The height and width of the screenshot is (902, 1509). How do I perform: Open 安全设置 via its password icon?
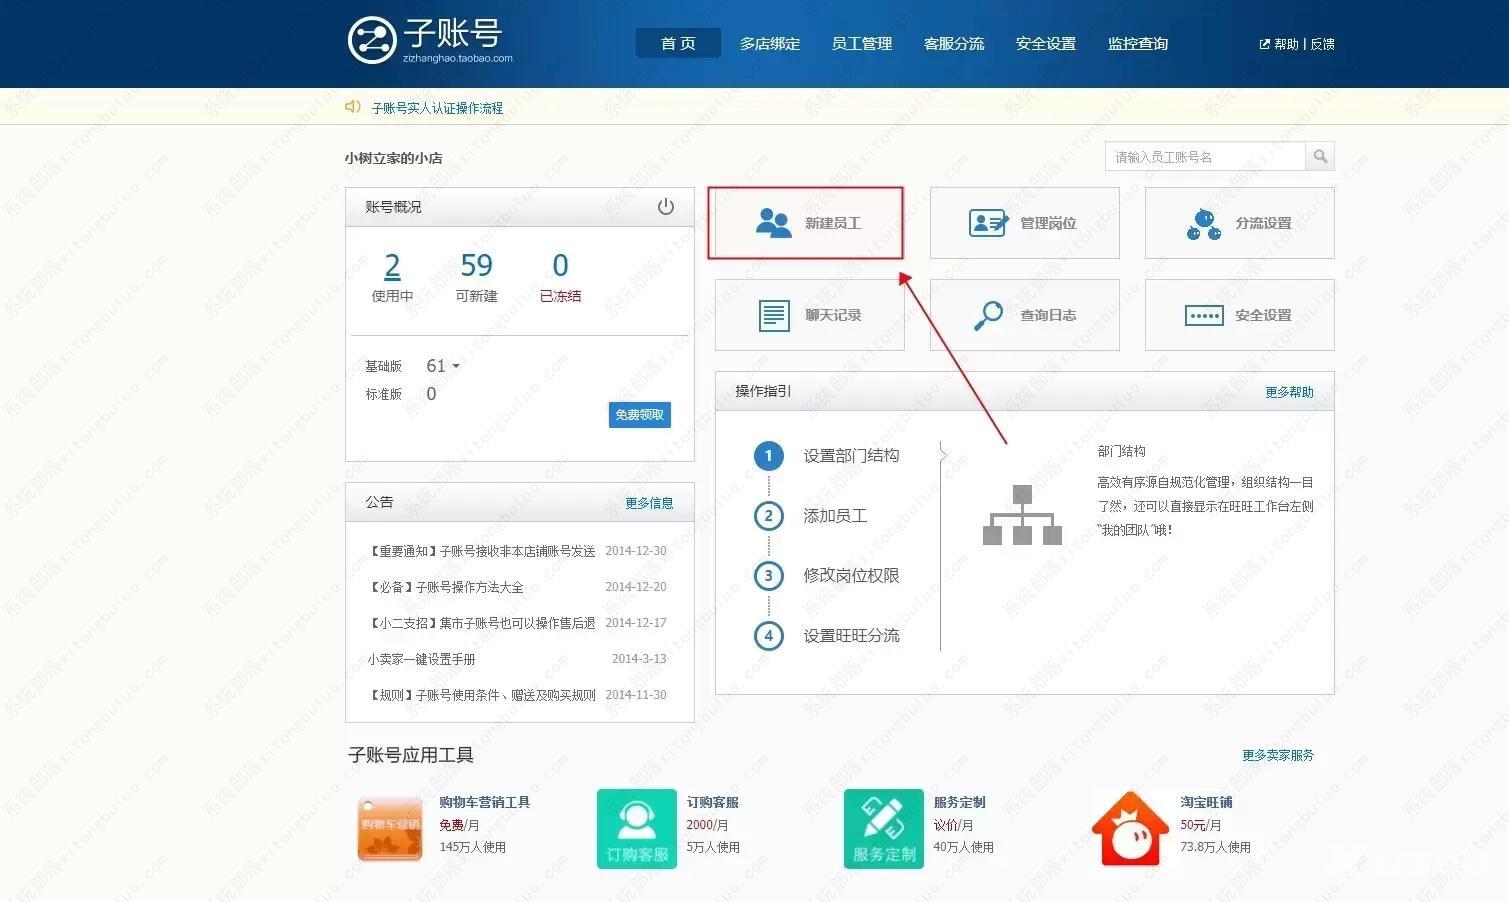click(1203, 314)
